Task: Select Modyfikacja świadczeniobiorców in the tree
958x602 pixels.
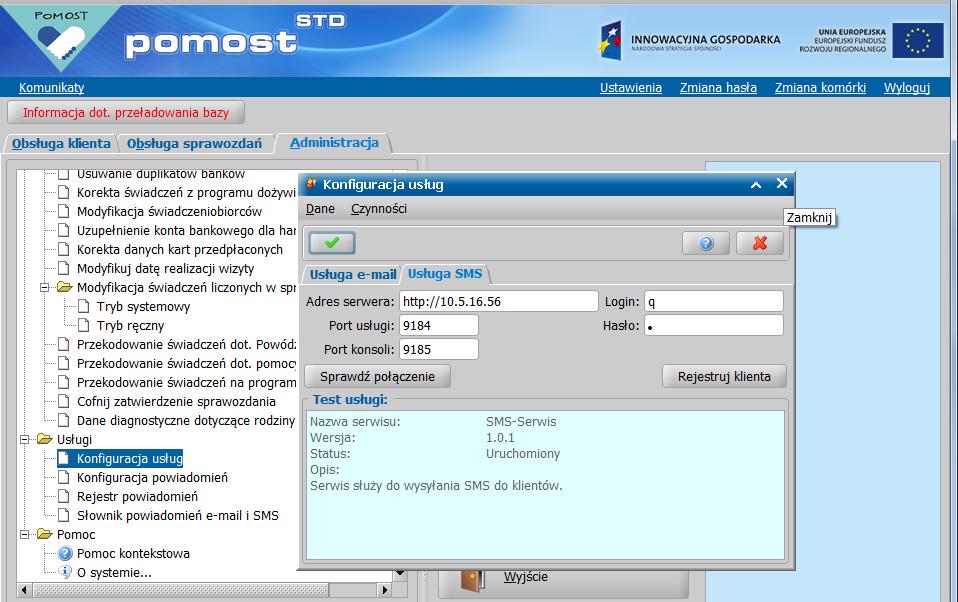Action: coord(169,211)
